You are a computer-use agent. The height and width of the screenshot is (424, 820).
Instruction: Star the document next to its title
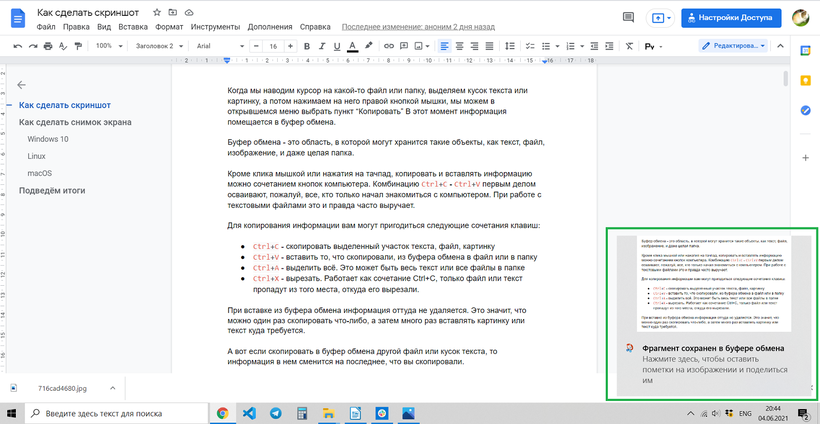(158, 11)
